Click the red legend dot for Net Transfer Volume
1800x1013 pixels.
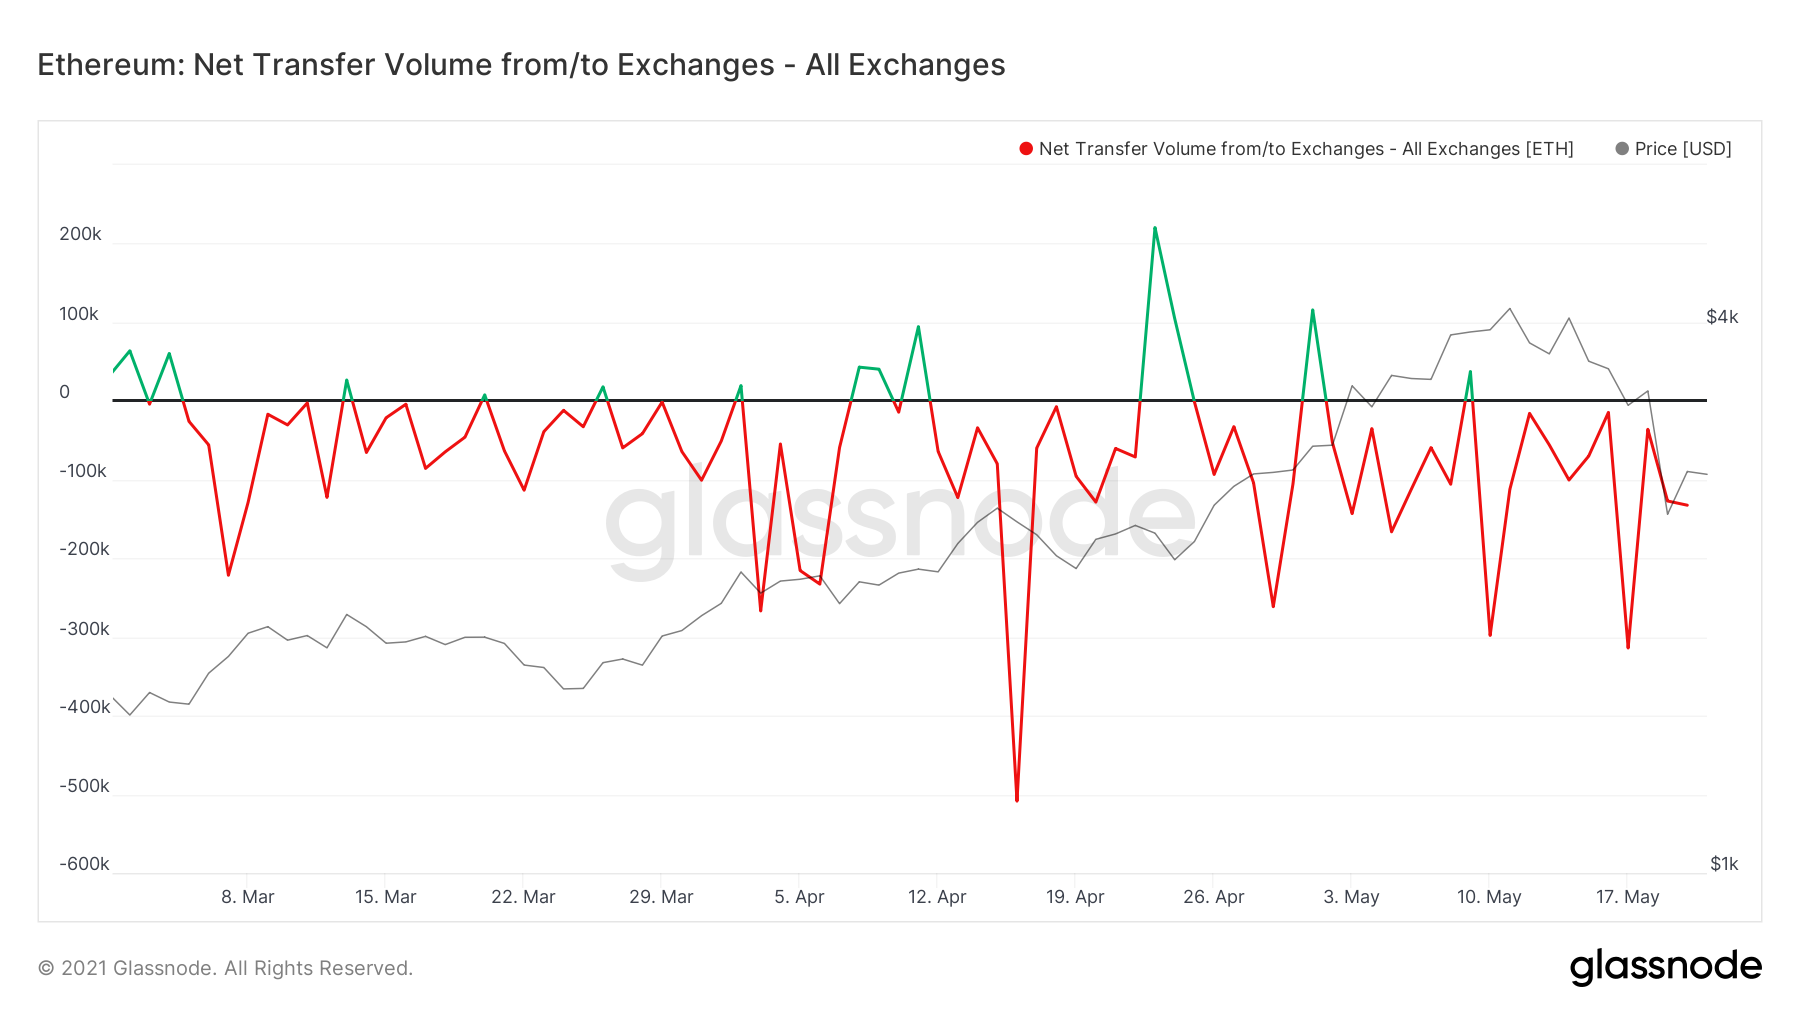(1026, 149)
